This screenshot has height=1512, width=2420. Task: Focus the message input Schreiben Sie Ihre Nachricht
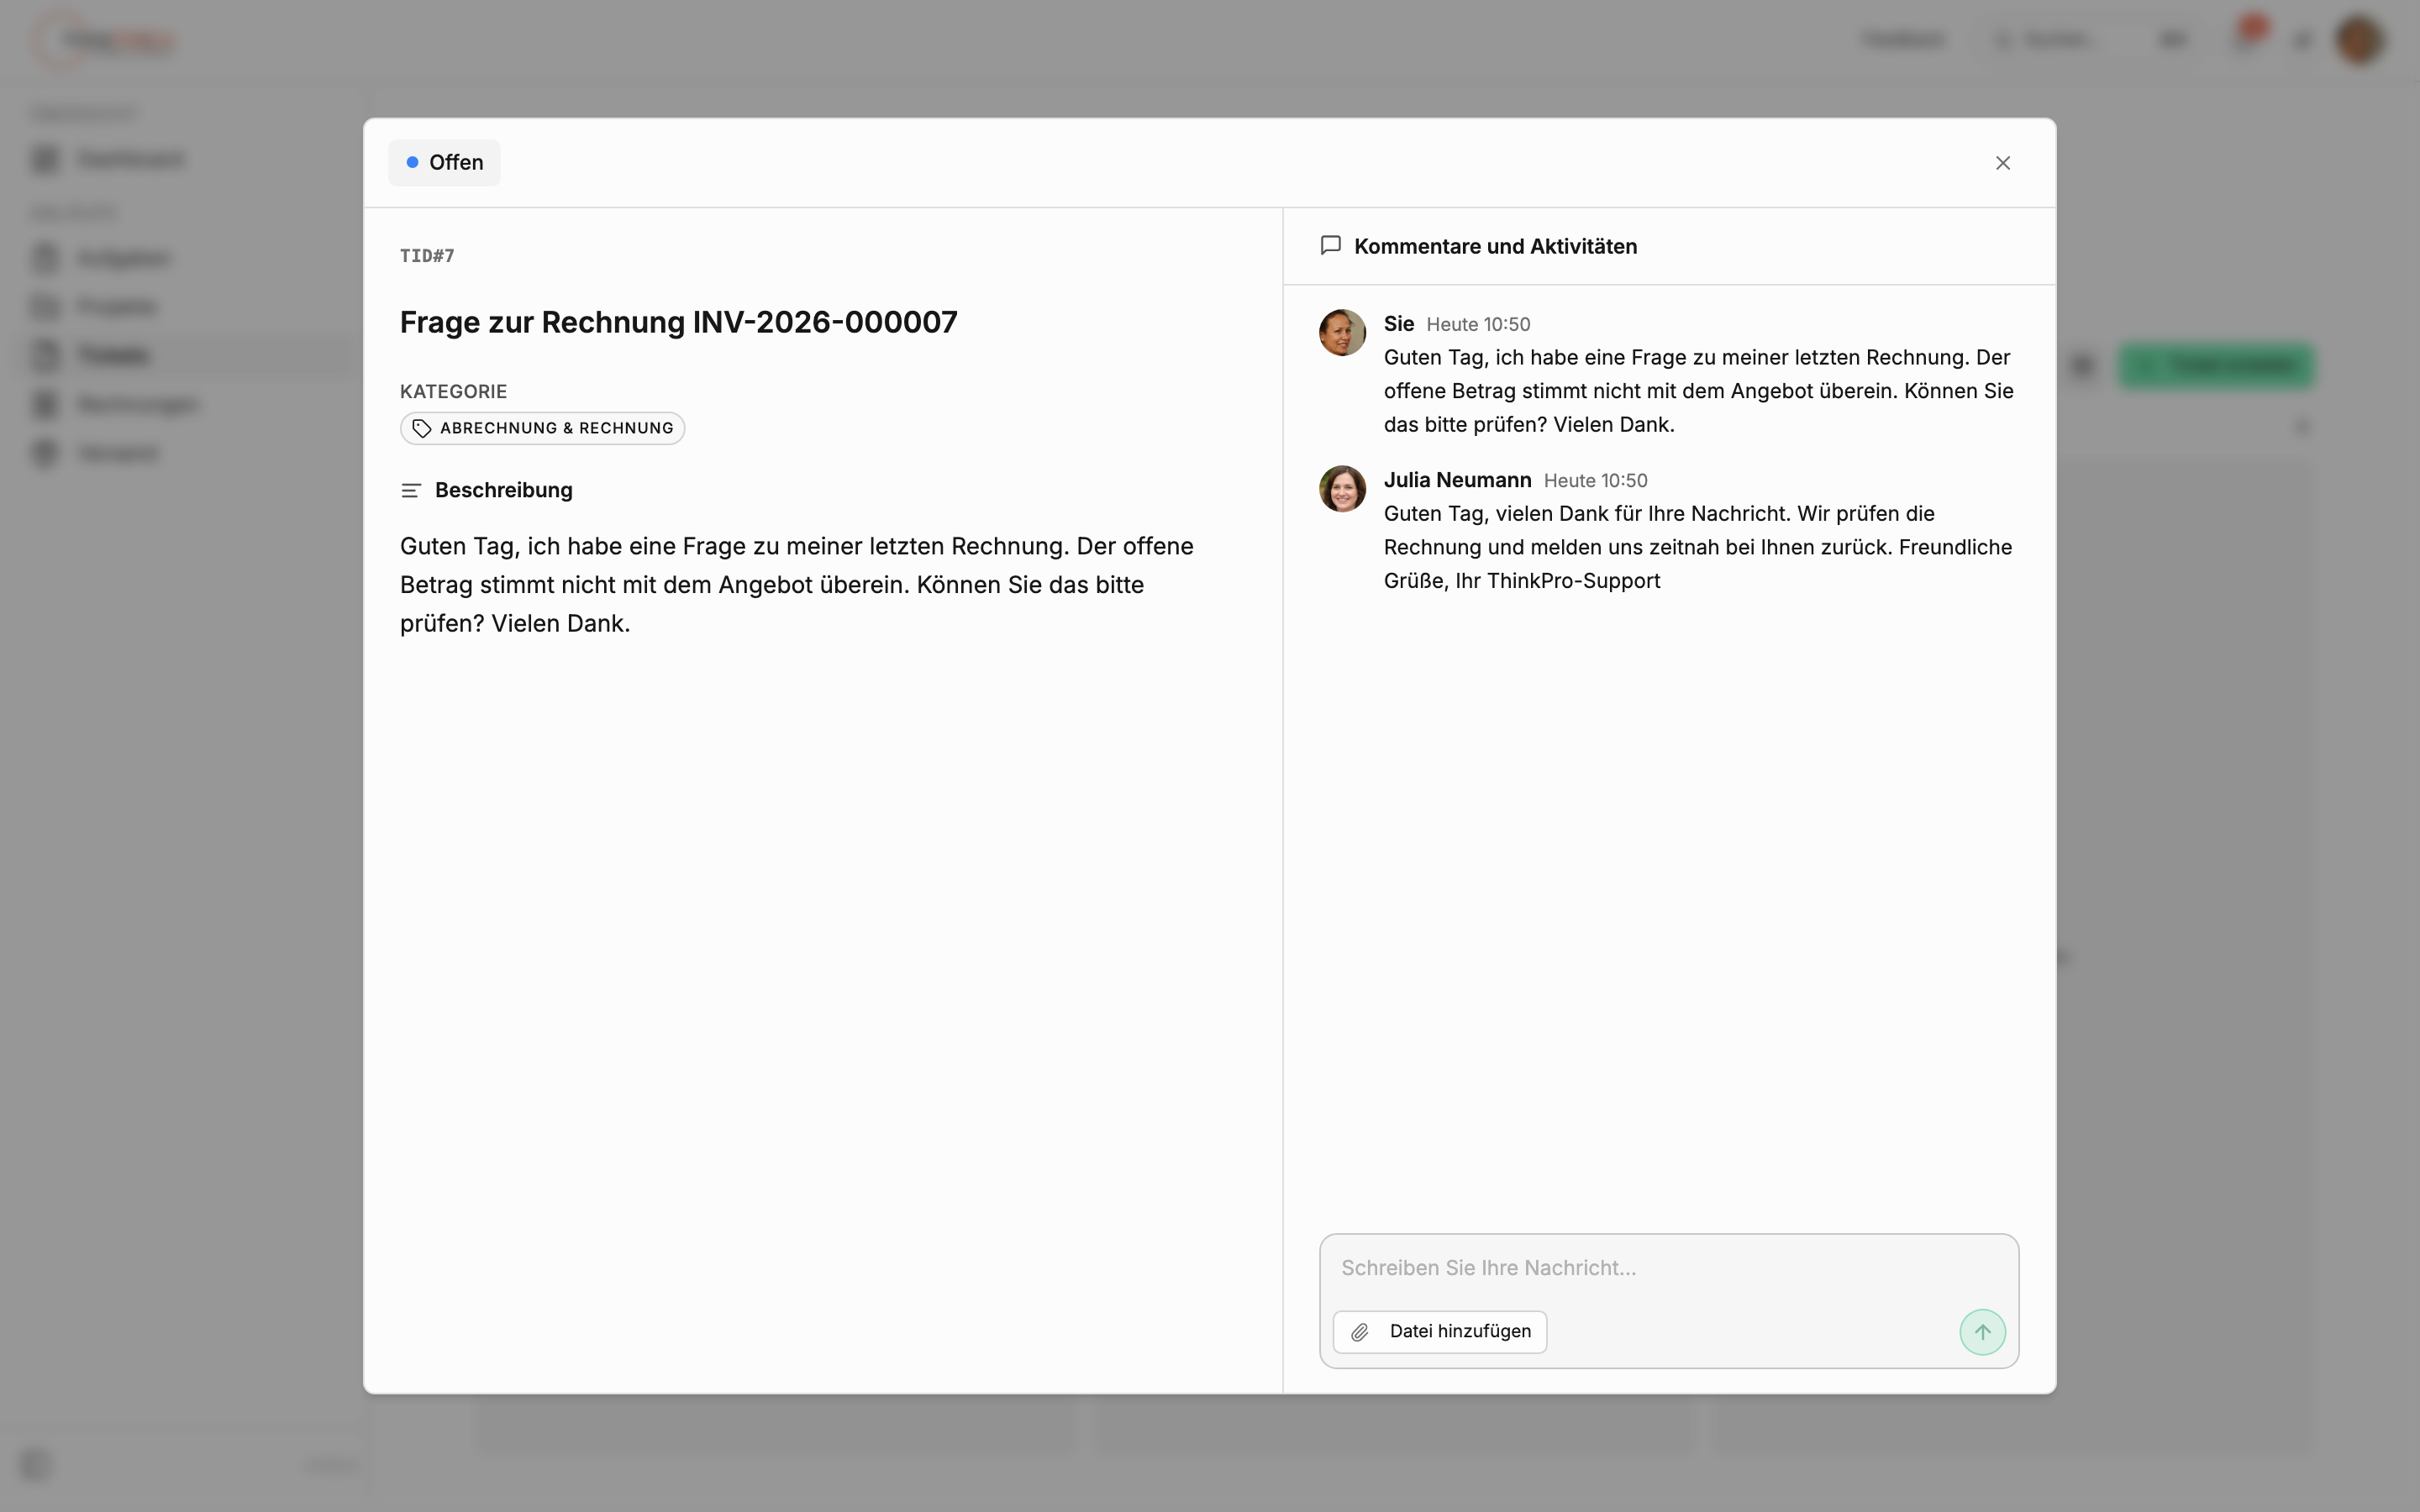1668,1268
